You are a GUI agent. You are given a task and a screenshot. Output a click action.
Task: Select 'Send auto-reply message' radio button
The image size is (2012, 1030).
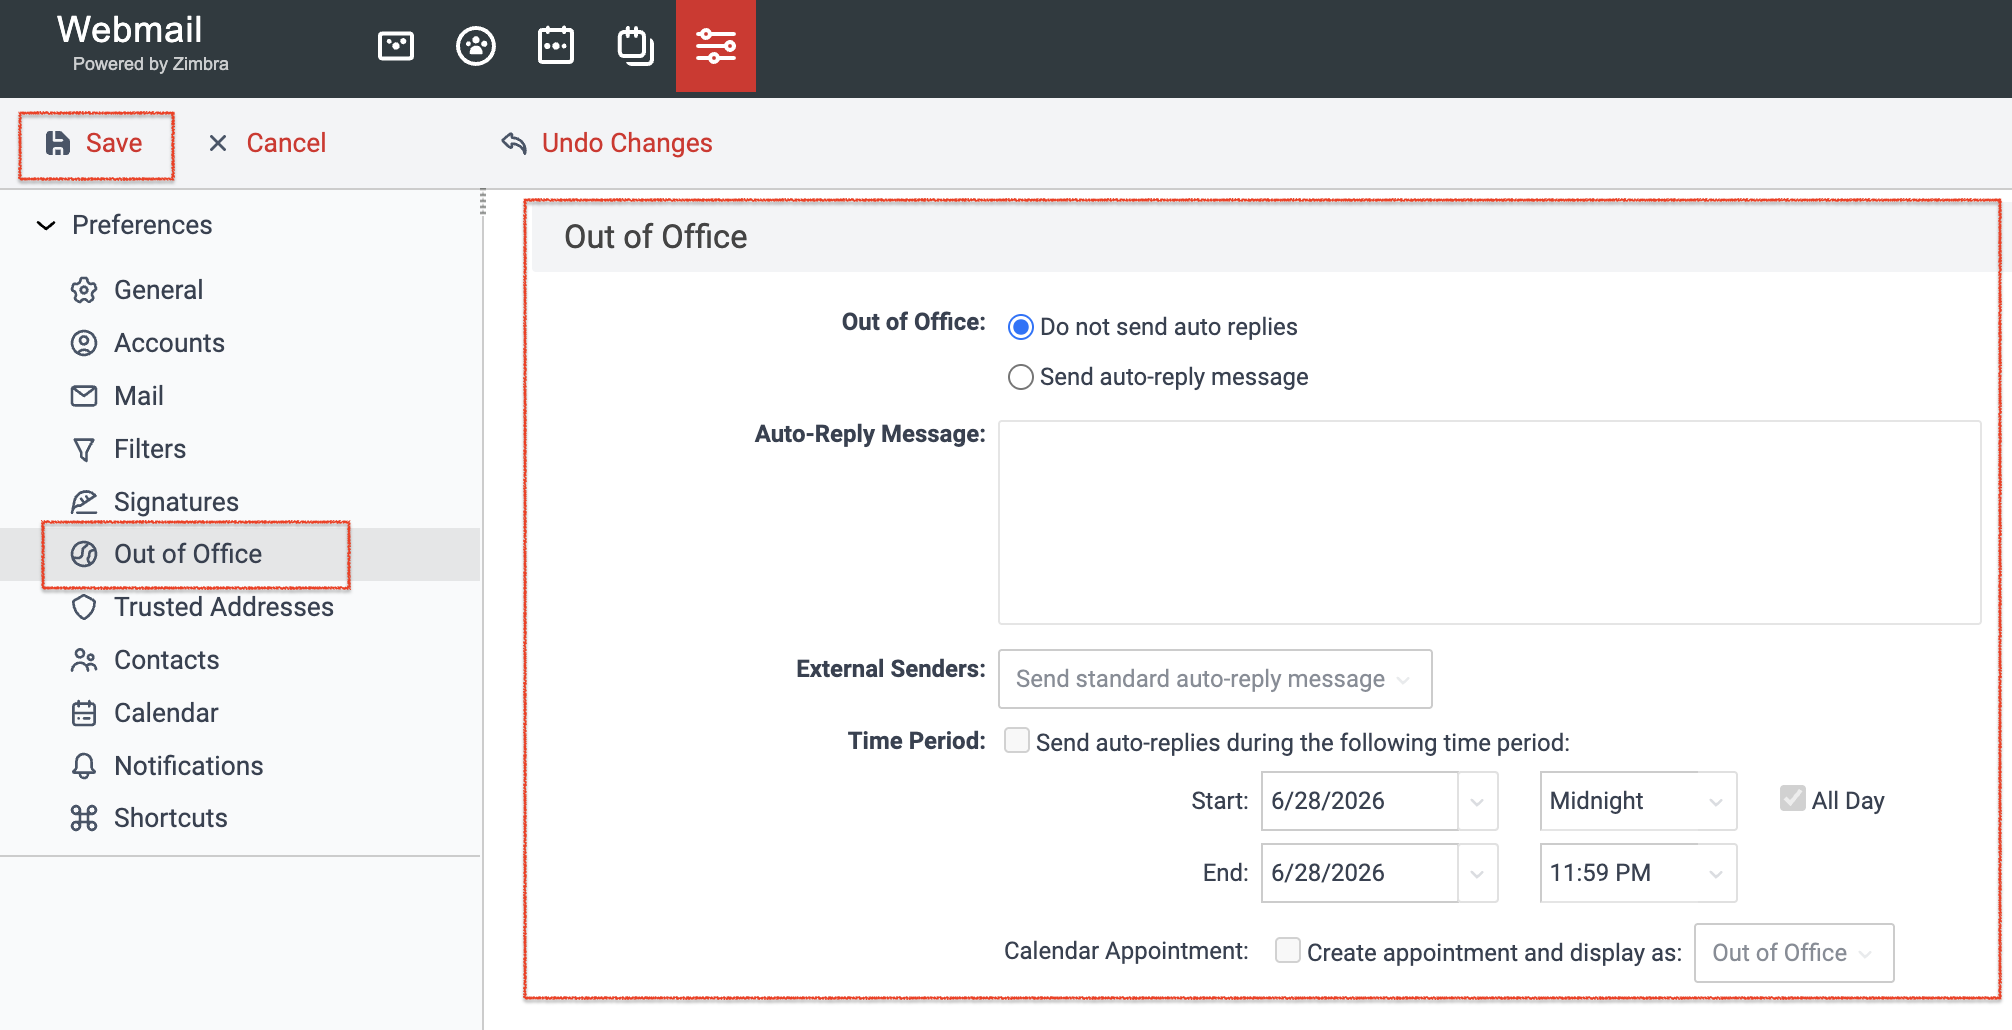tap(1020, 377)
